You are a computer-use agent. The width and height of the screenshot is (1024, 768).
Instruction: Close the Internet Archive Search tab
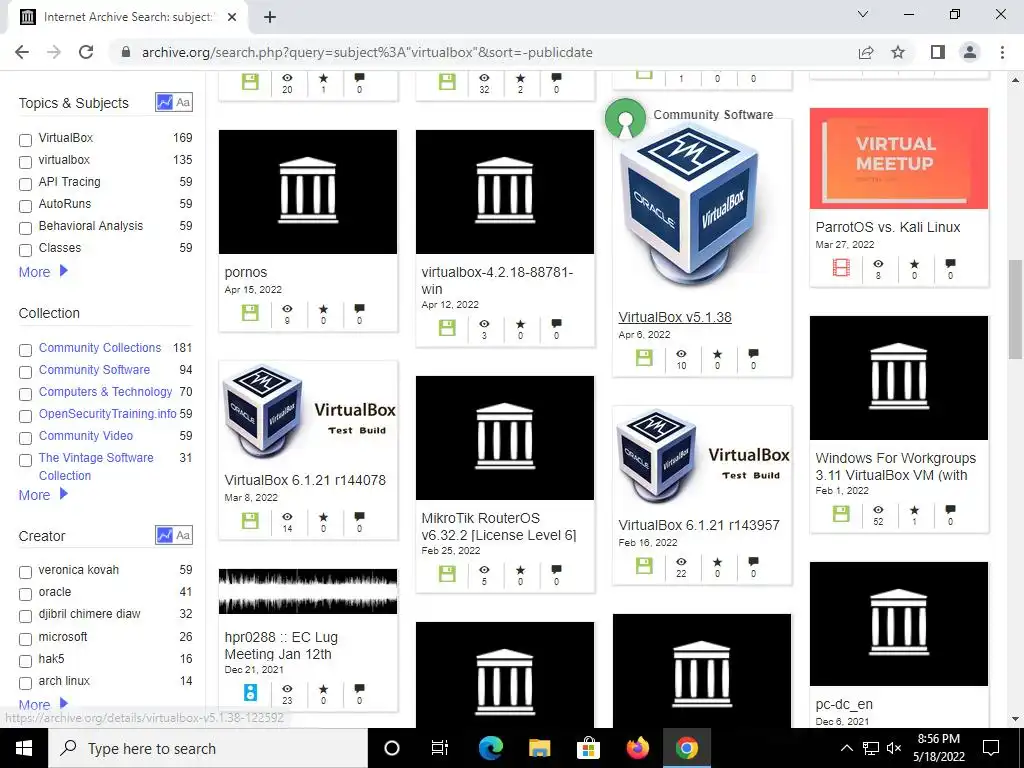(232, 17)
